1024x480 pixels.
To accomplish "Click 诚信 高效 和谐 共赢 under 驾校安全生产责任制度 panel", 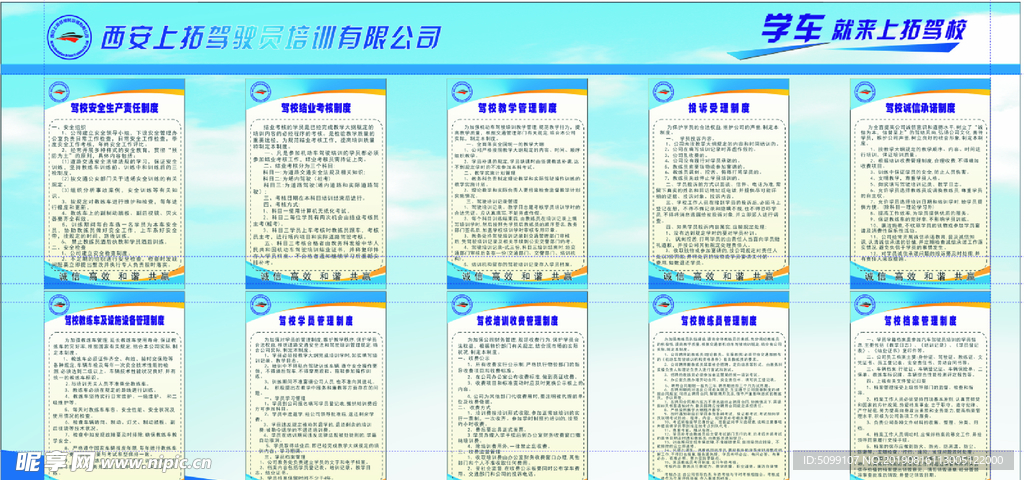I will [x=115, y=277].
